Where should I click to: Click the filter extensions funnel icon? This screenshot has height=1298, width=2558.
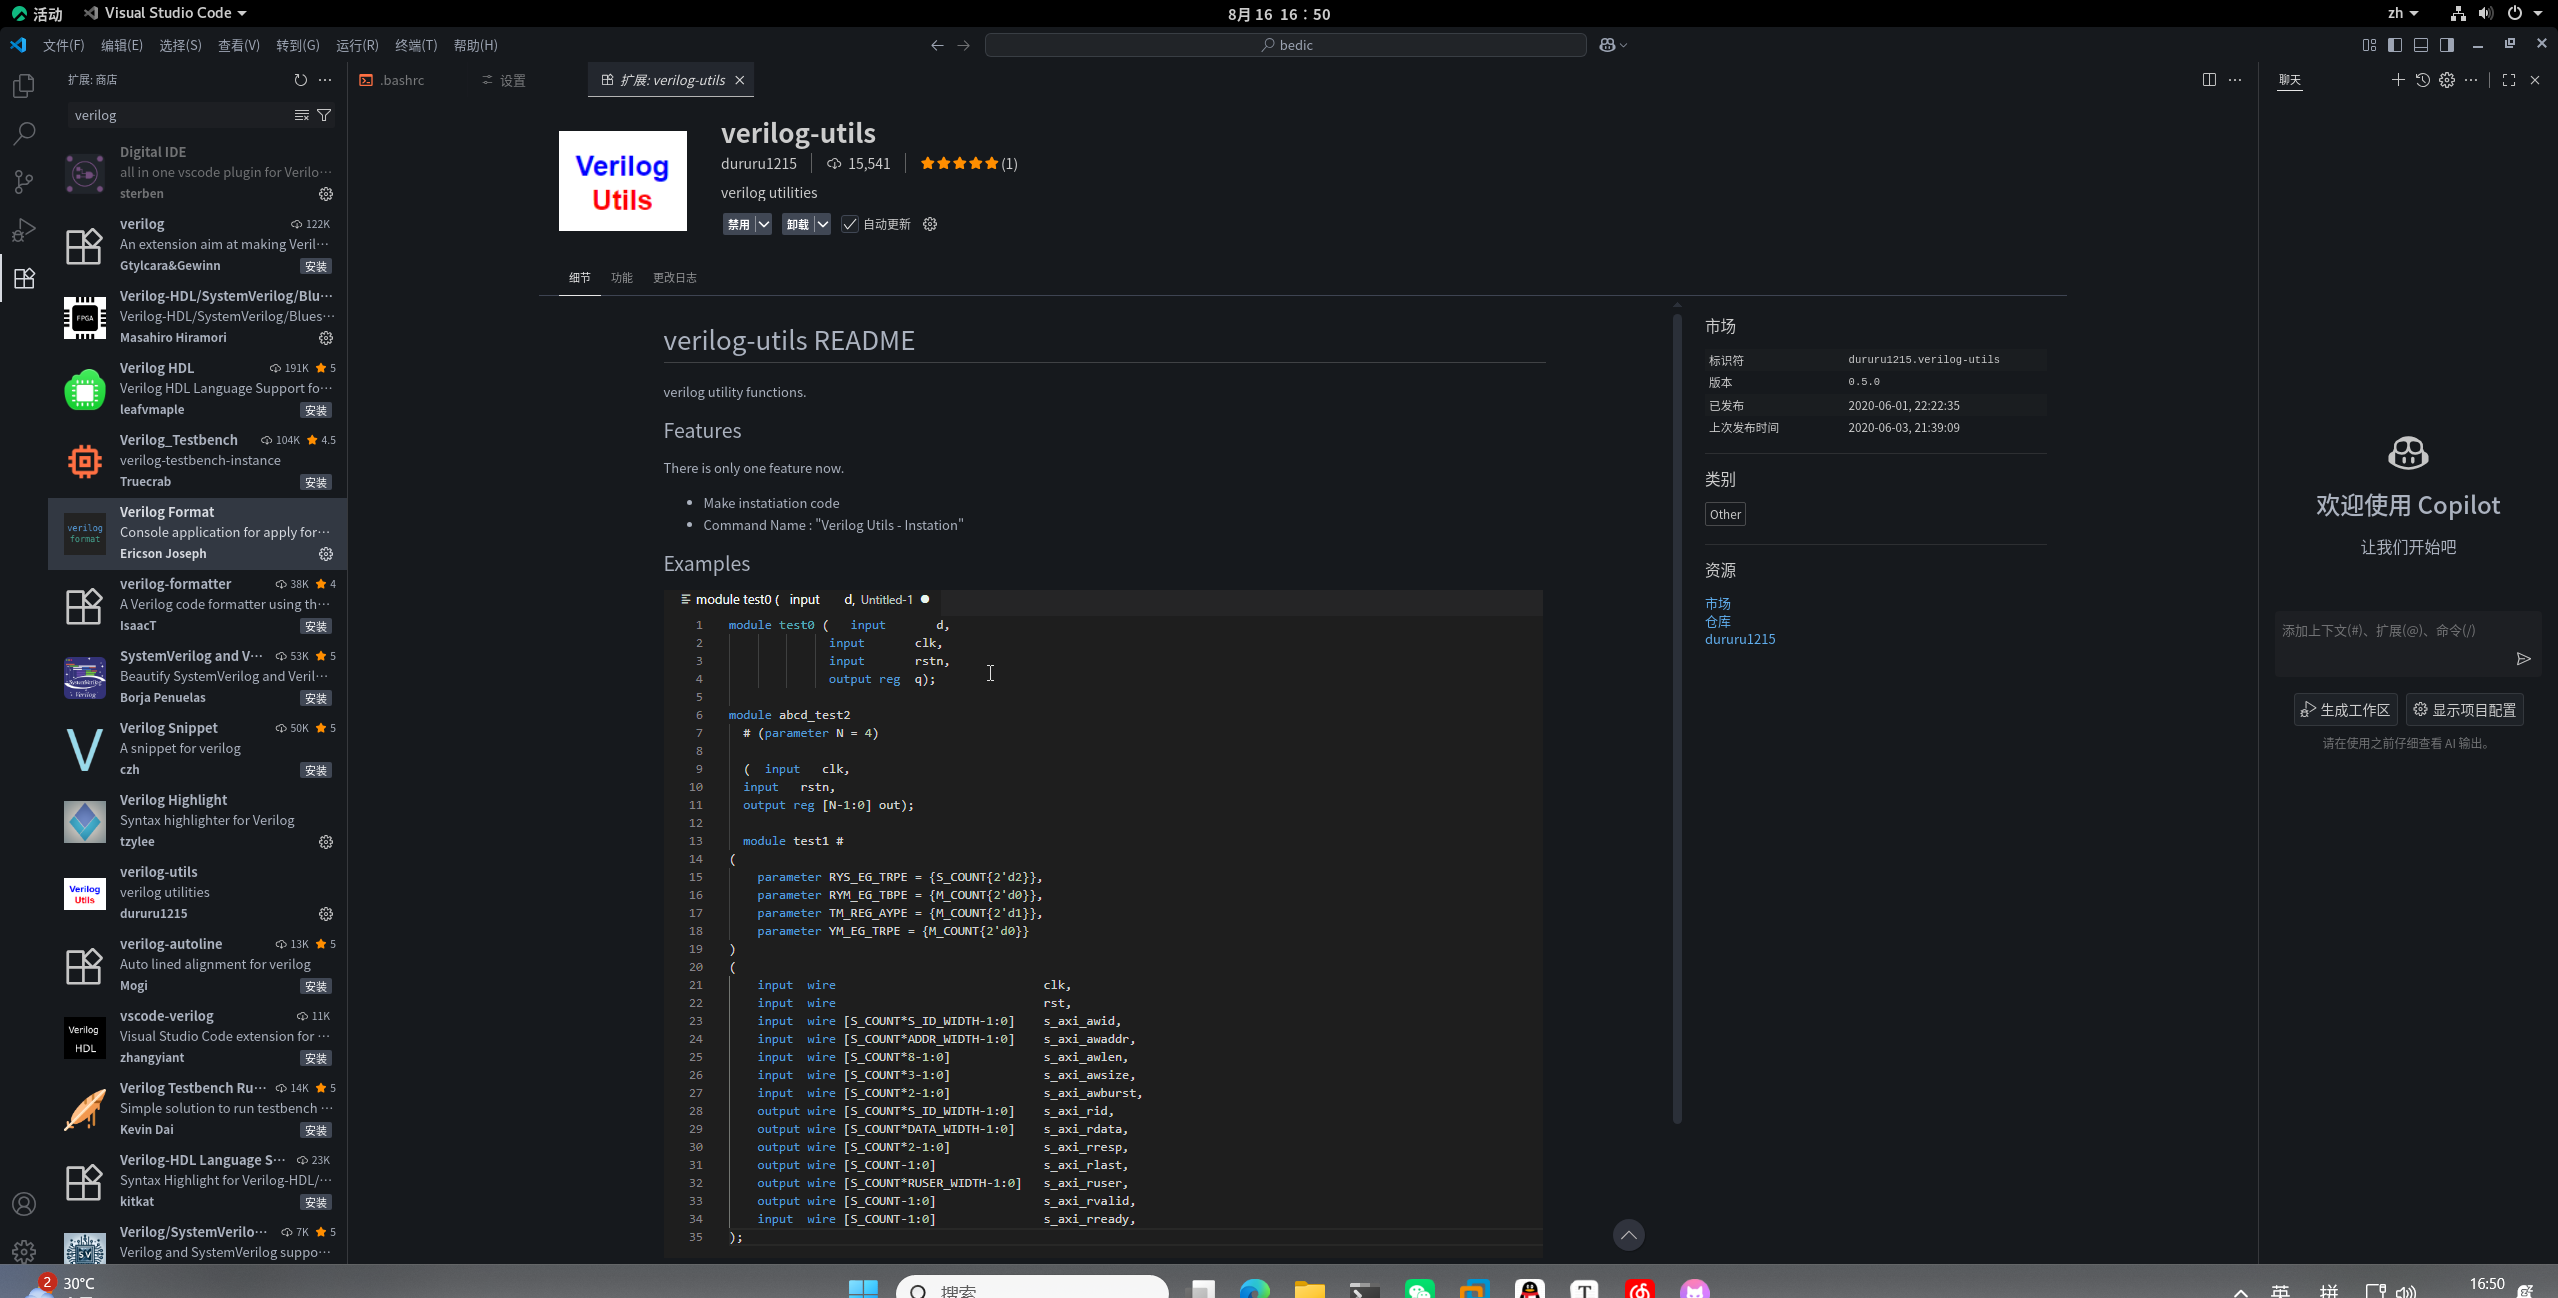[324, 115]
